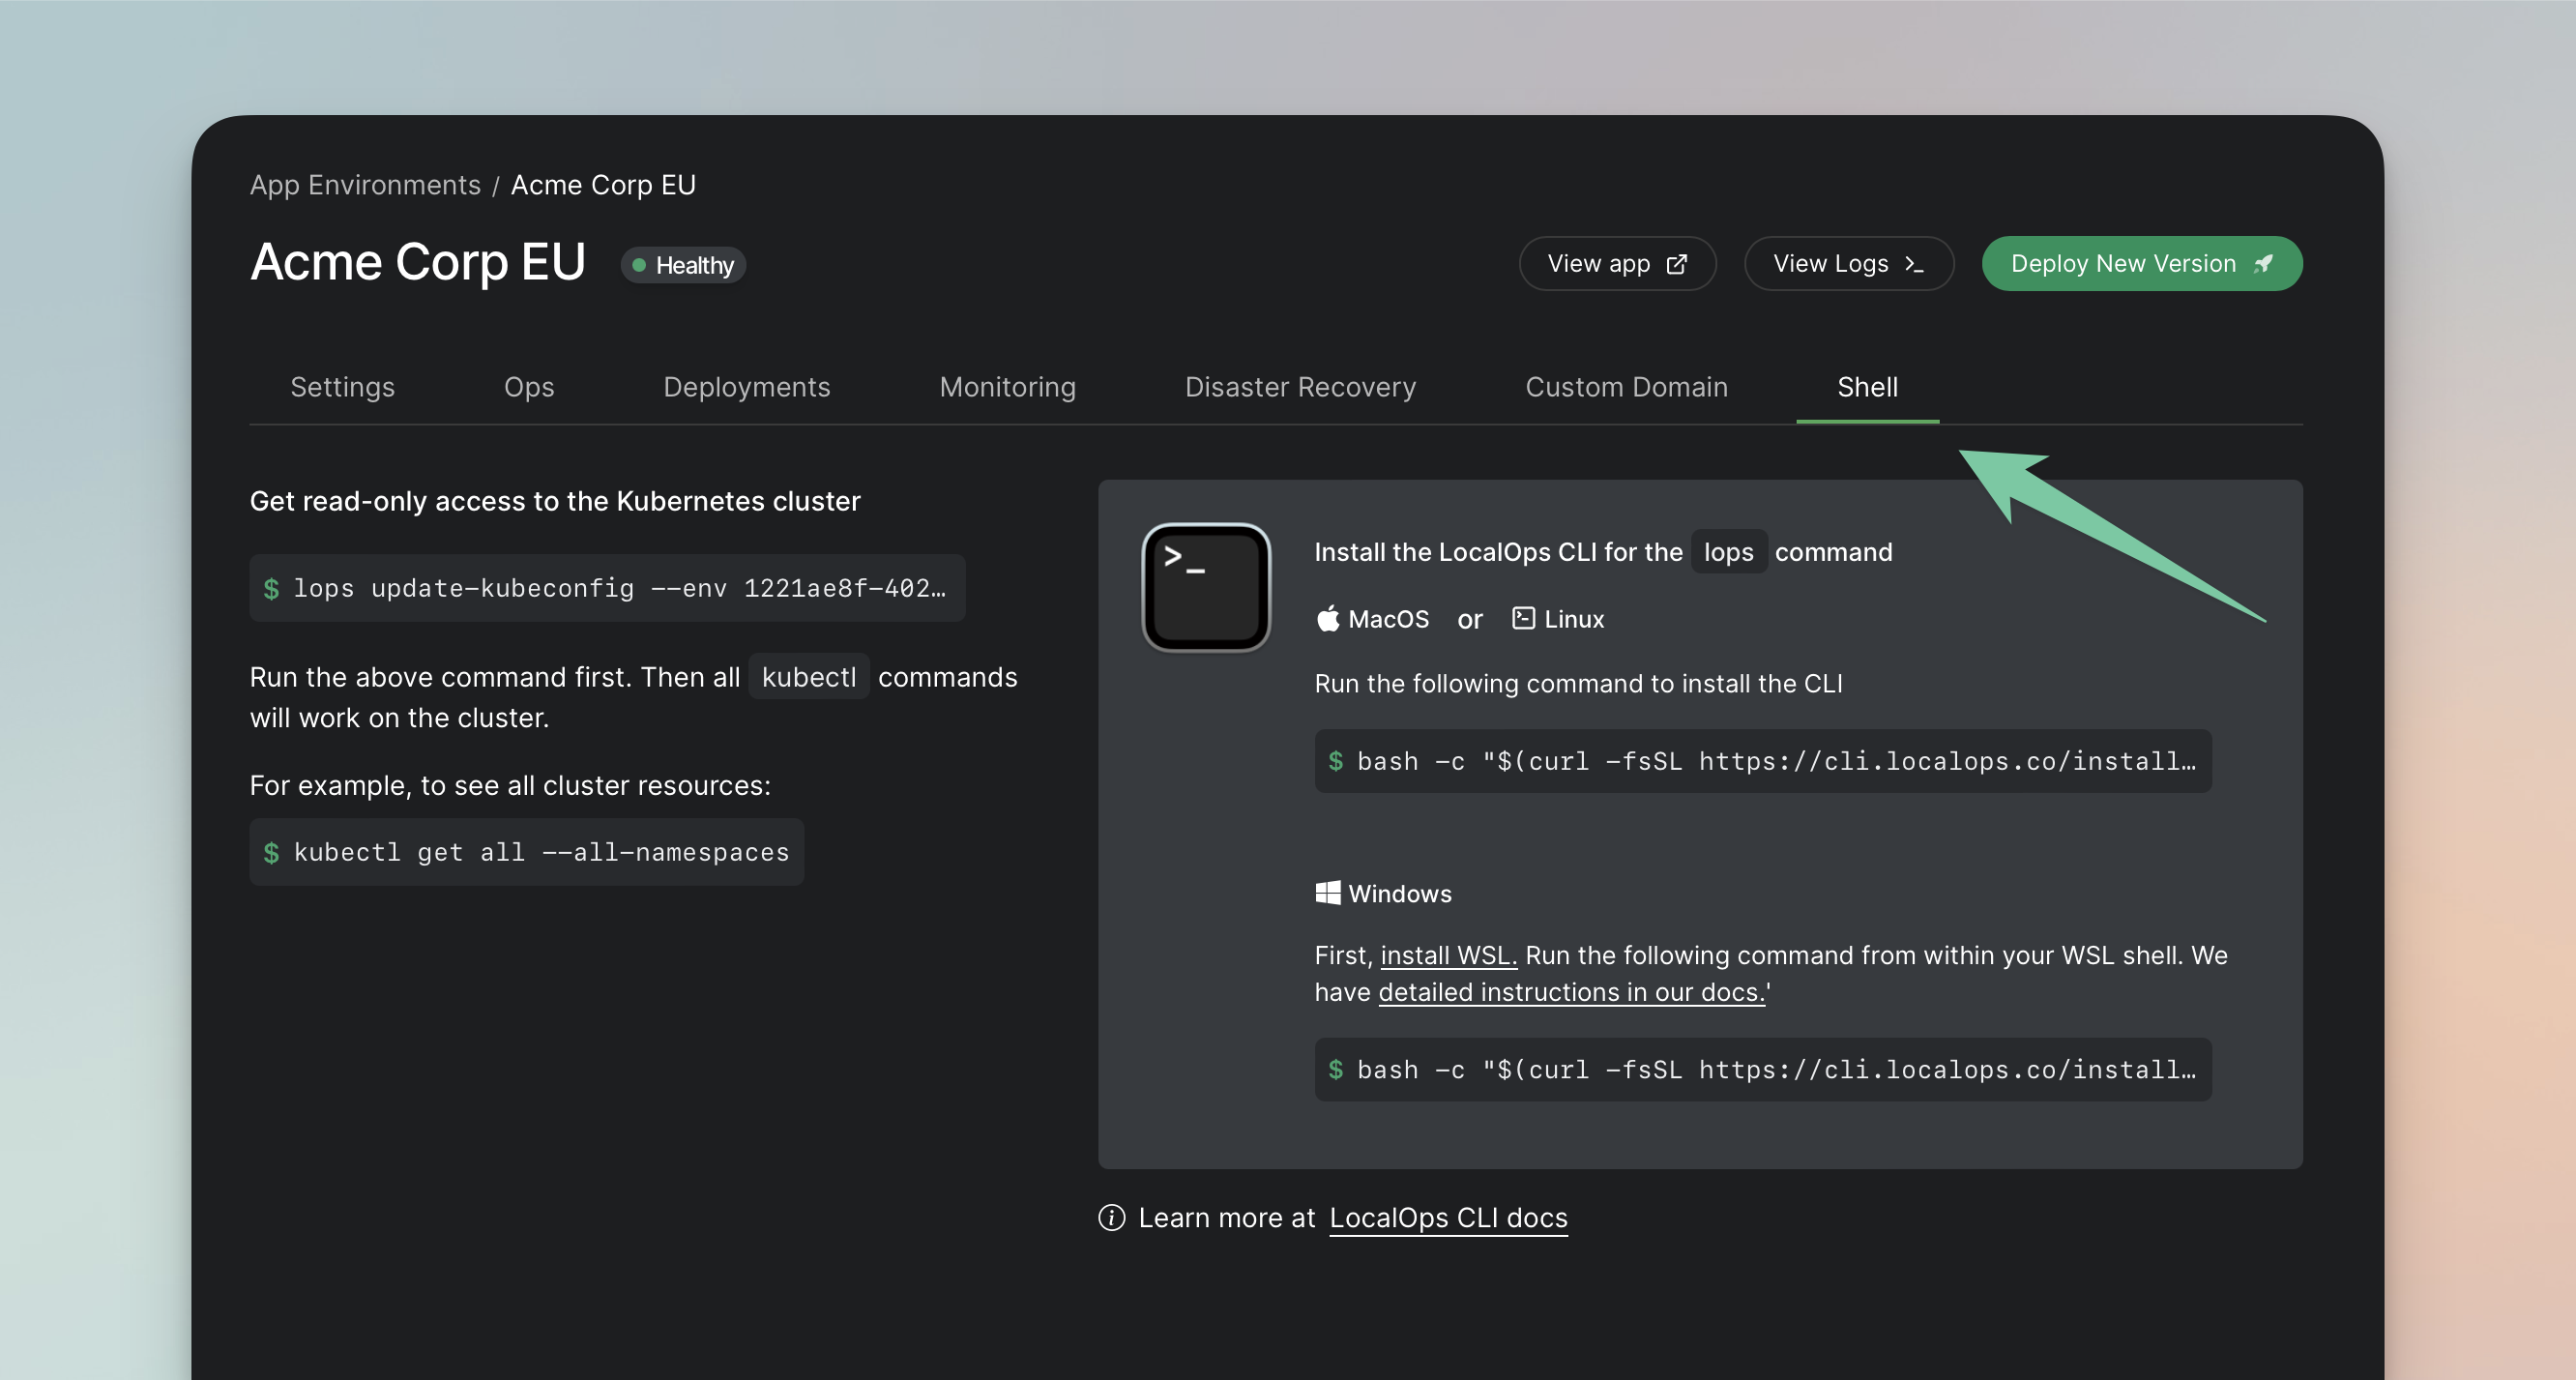Go to the Monitoring tab
2576x1380 pixels.
[x=1007, y=387]
